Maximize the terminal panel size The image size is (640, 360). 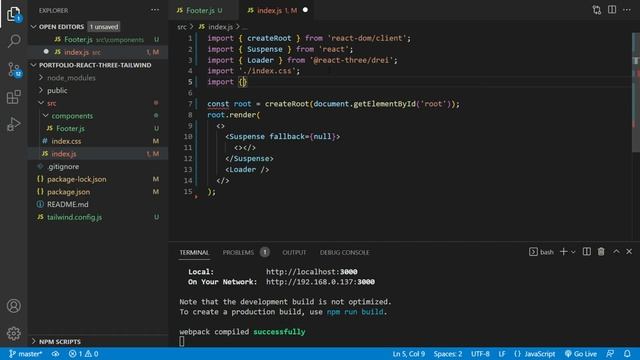click(x=616, y=252)
